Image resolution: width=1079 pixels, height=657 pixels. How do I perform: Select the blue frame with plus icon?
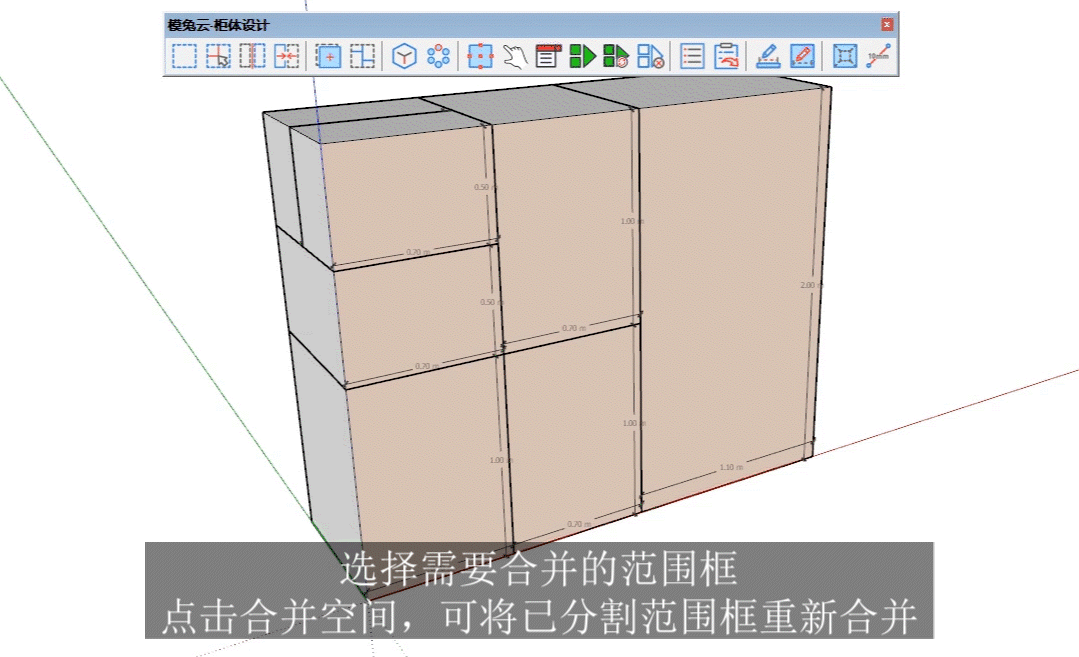pos(329,57)
